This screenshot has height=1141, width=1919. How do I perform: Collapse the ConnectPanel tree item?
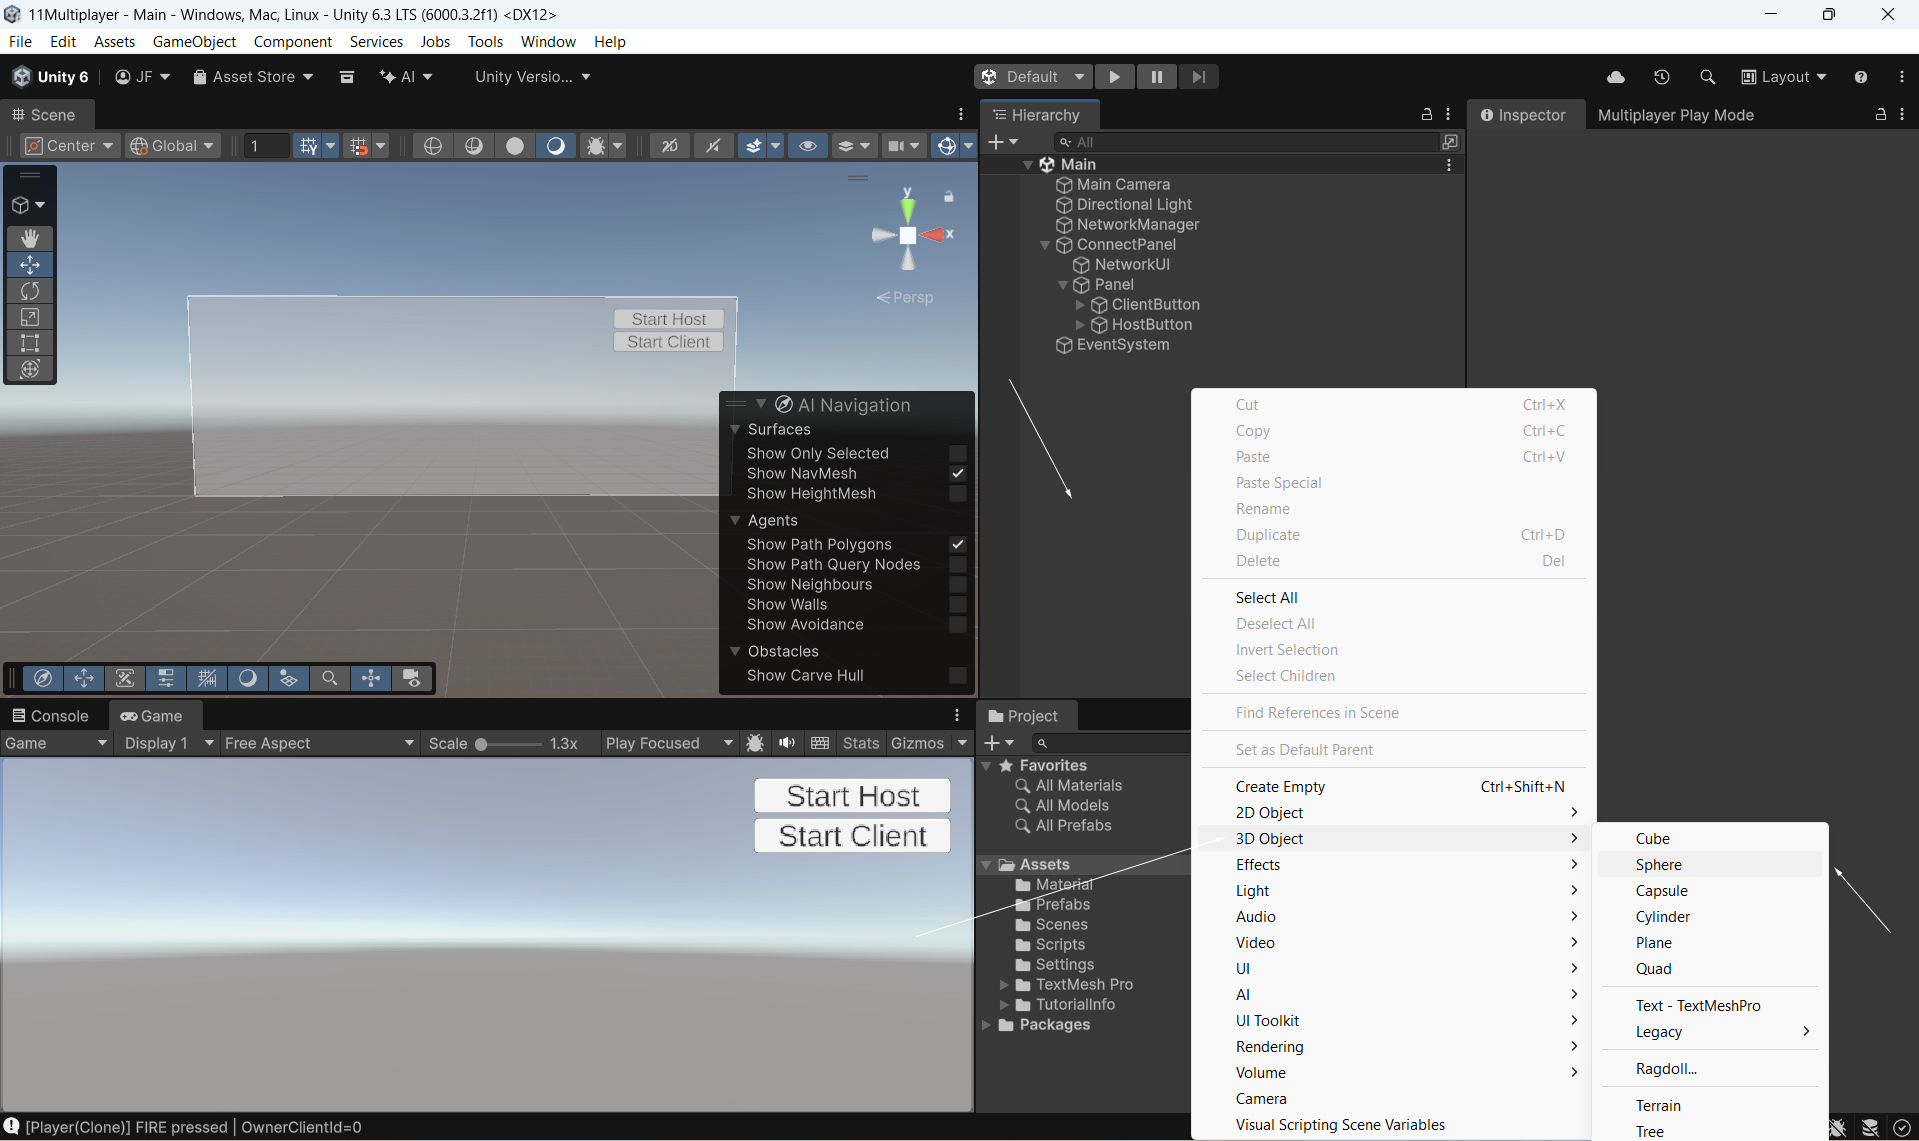1045,245
